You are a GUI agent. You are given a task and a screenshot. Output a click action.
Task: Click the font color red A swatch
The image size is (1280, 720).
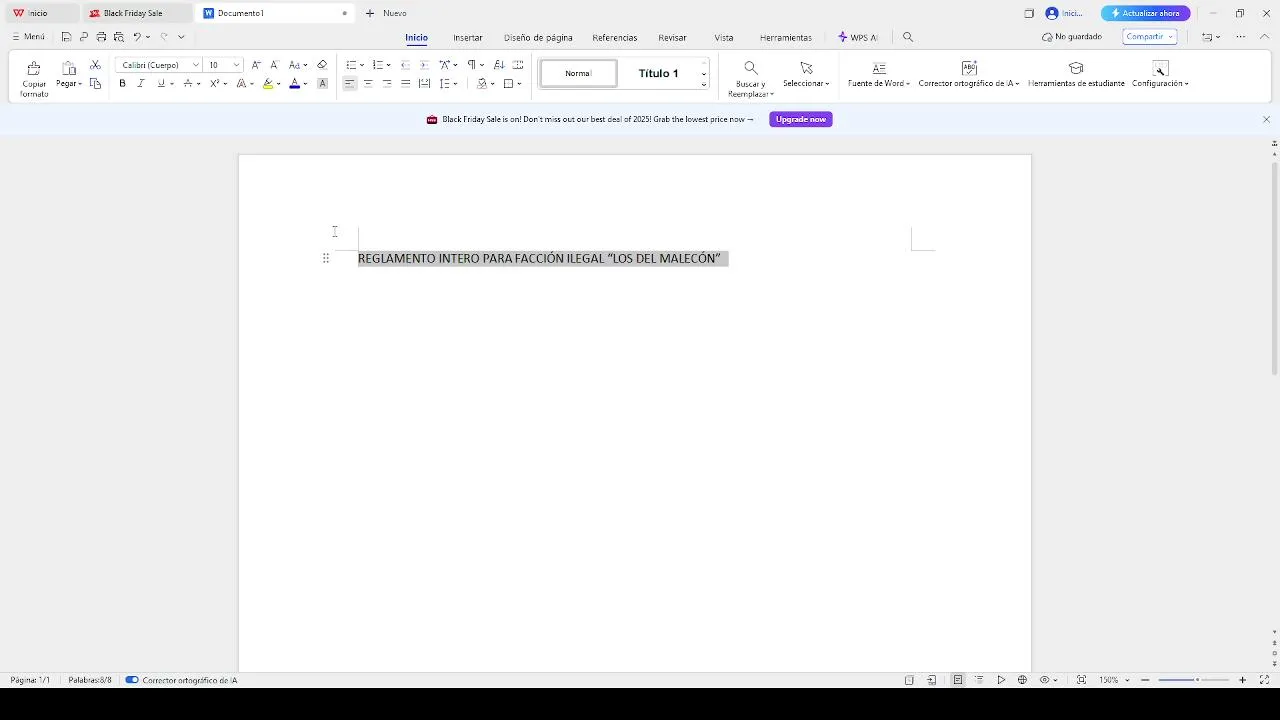tap(294, 84)
